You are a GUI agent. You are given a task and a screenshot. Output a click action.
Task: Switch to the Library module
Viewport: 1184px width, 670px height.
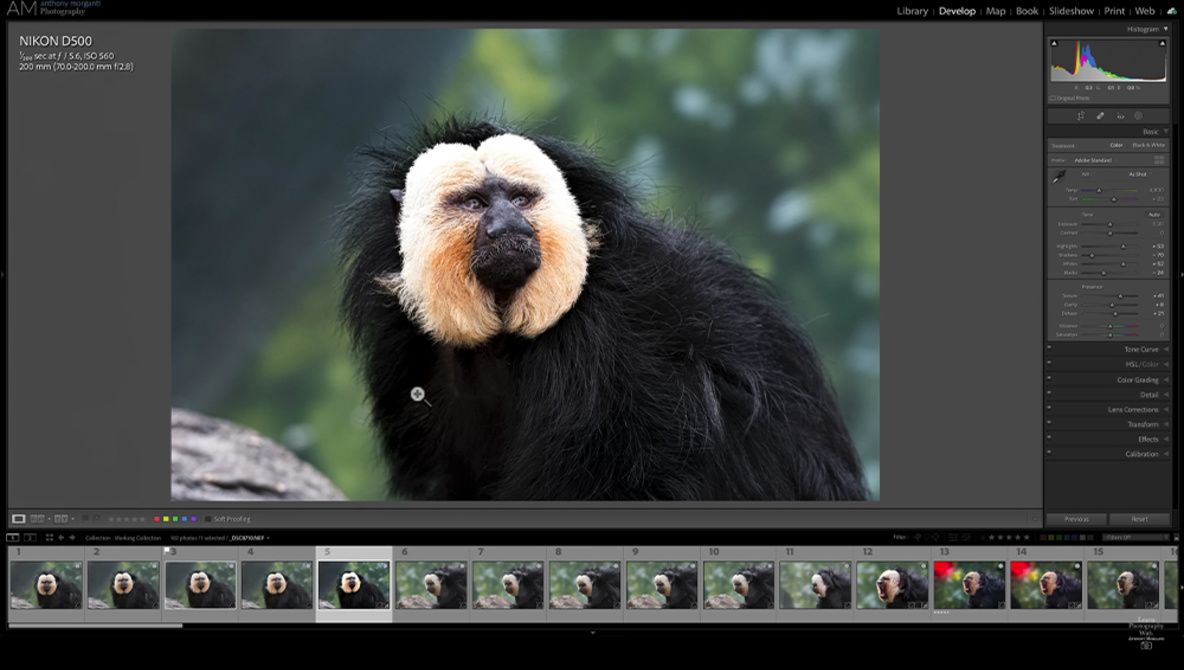click(x=912, y=11)
